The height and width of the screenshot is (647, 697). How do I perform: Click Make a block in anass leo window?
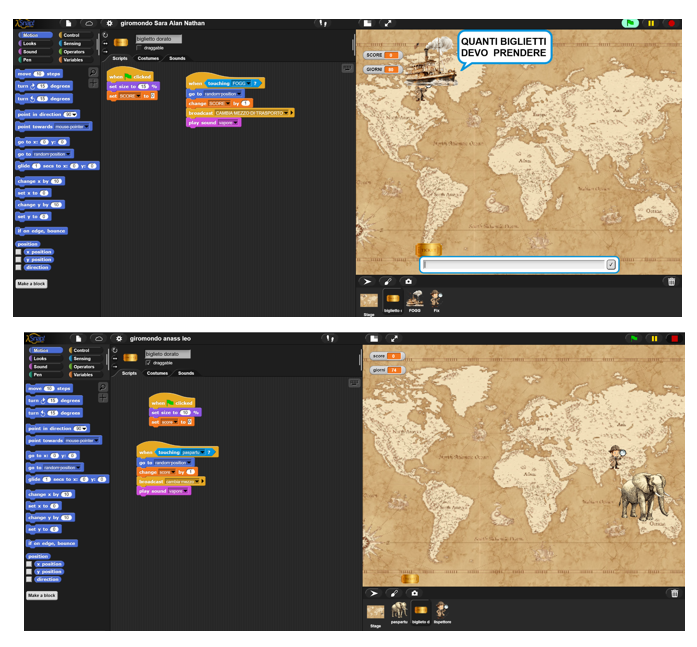tap(42, 595)
